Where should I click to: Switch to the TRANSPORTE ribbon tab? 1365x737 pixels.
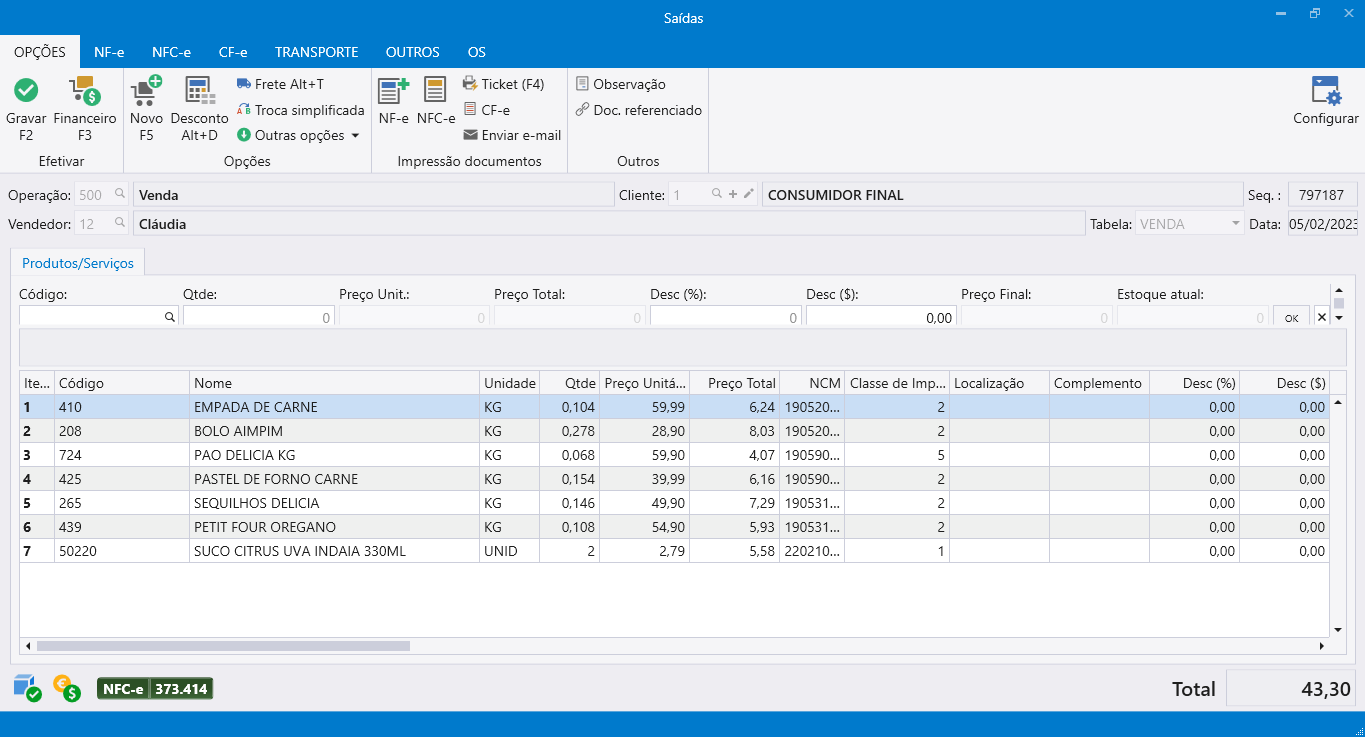[x=316, y=52]
